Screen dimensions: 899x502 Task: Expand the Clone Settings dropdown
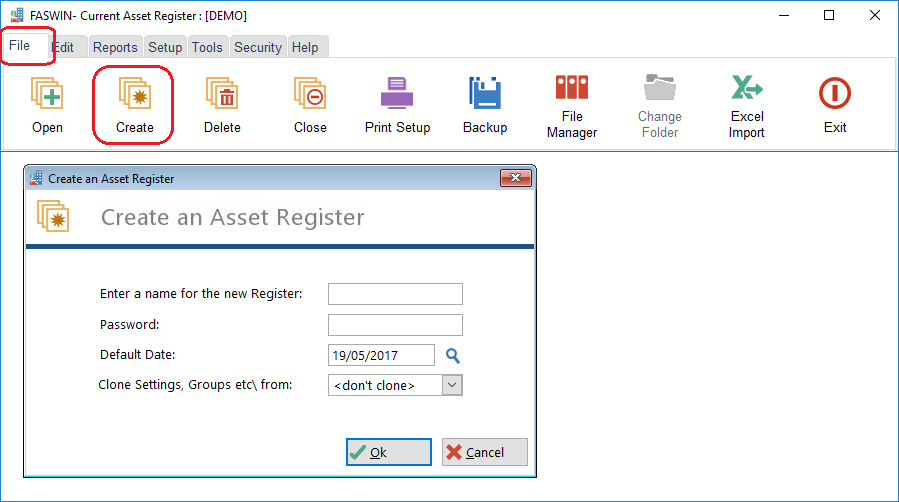[452, 385]
